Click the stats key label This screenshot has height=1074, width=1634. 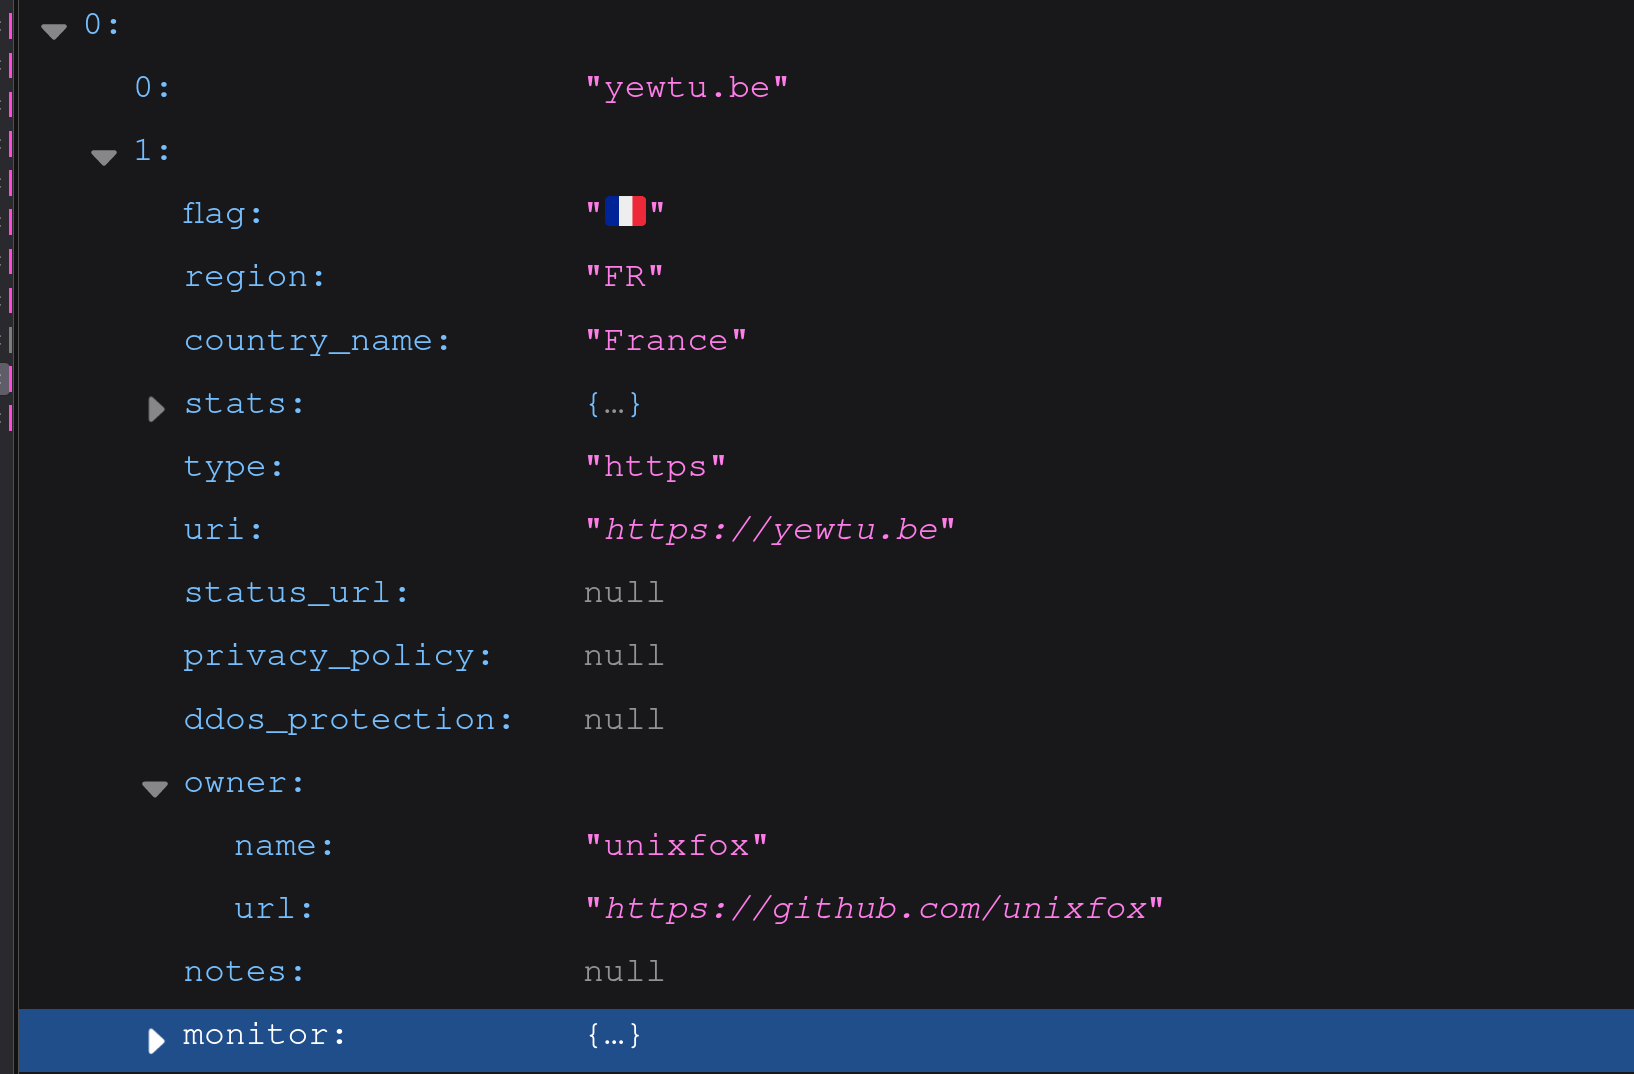coord(244,404)
